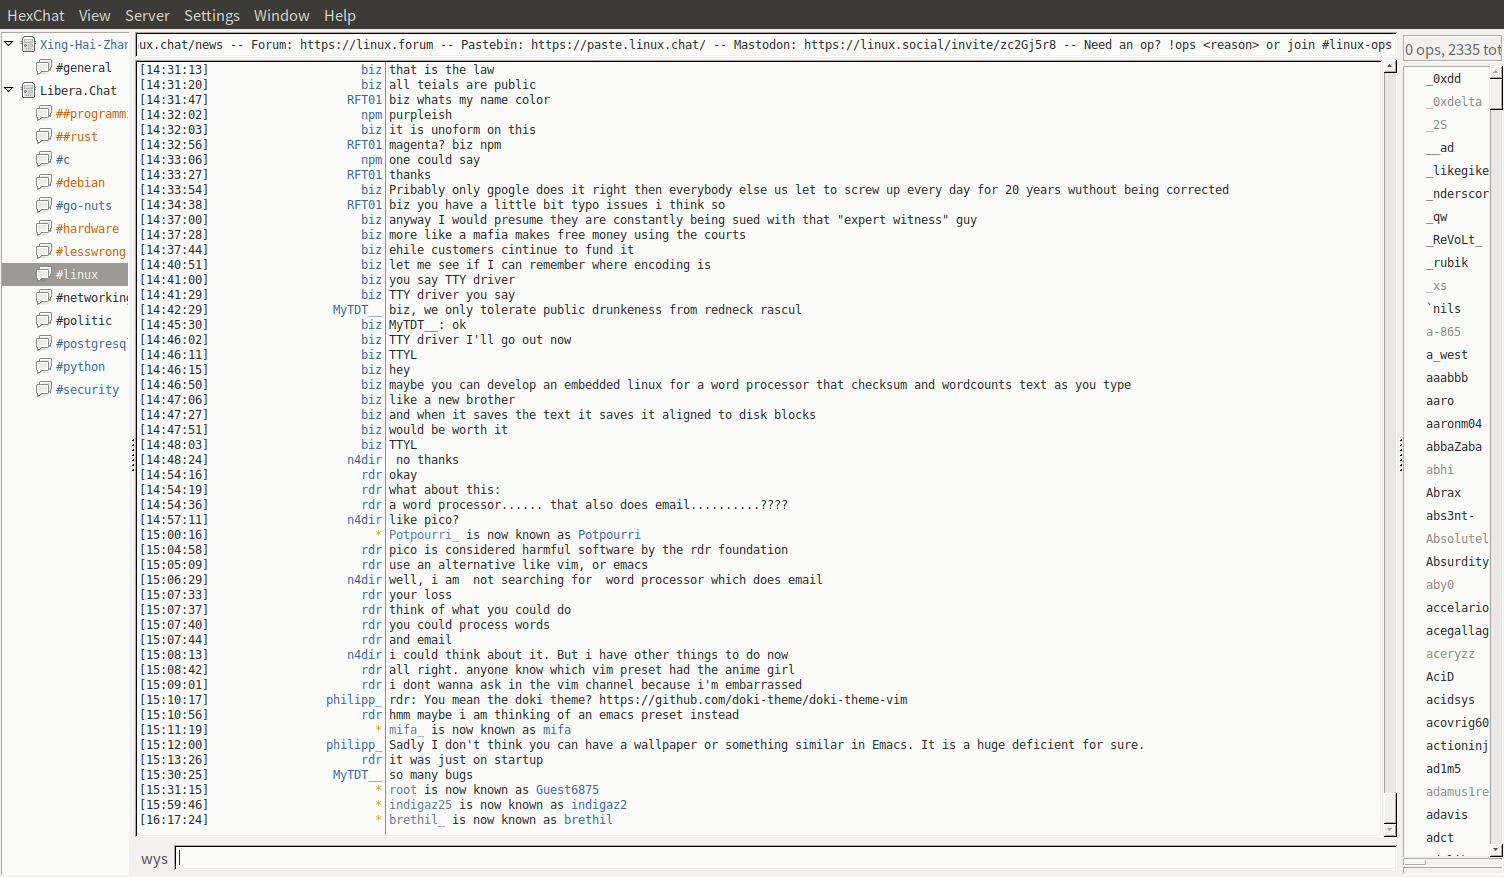This screenshot has width=1504, height=877.
Task: Click the Potpourri nickname in rename notice
Action: click(609, 535)
